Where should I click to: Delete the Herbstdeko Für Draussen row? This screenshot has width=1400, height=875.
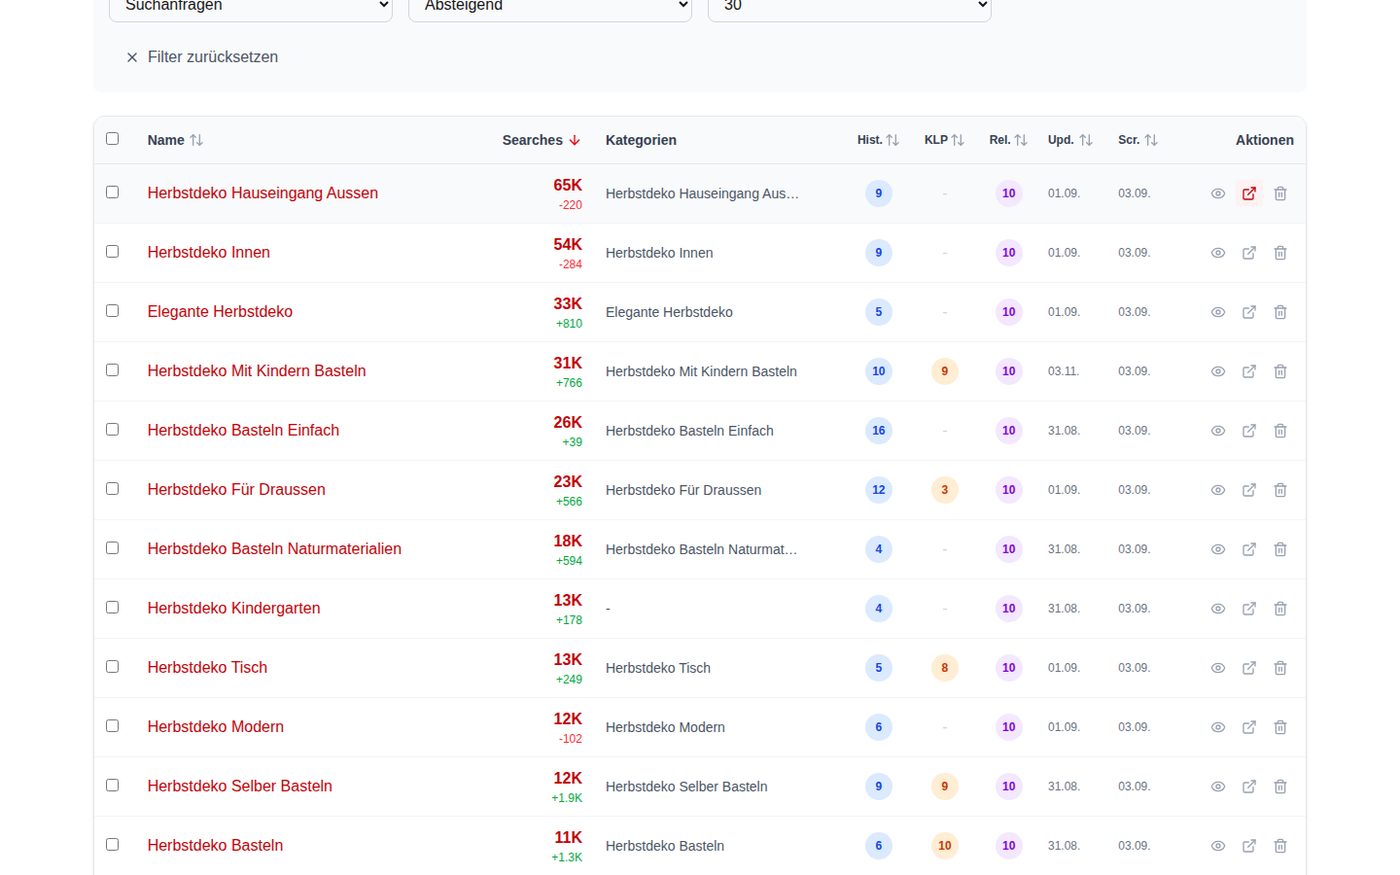pyautogui.click(x=1280, y=490)
